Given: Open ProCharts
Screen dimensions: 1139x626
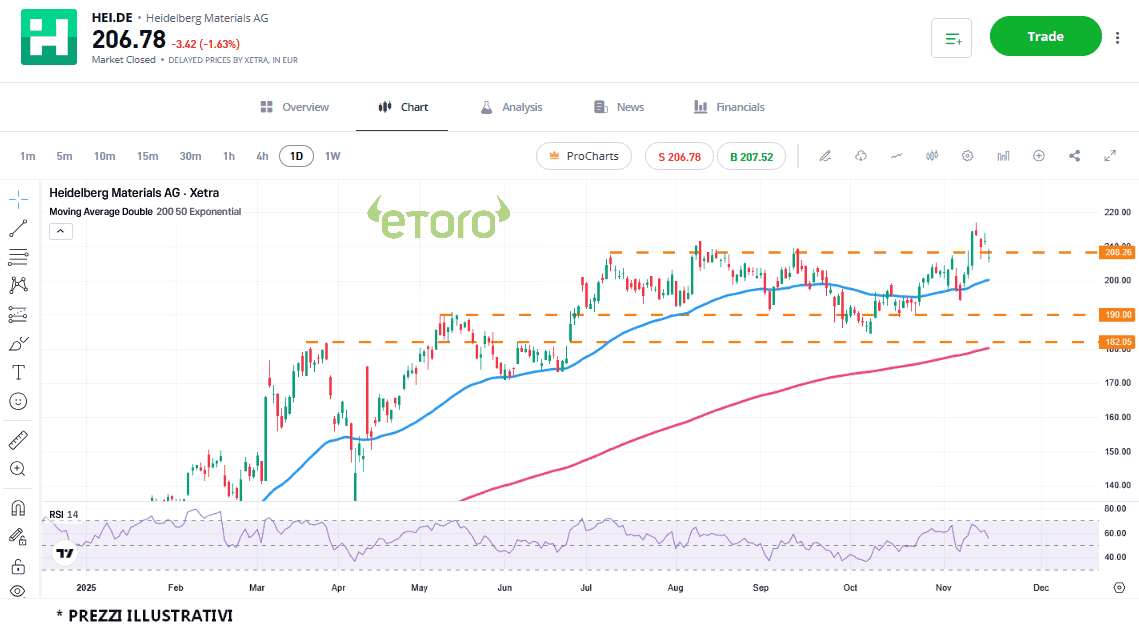Looking at the screenshot, I should tap(584, 156).
